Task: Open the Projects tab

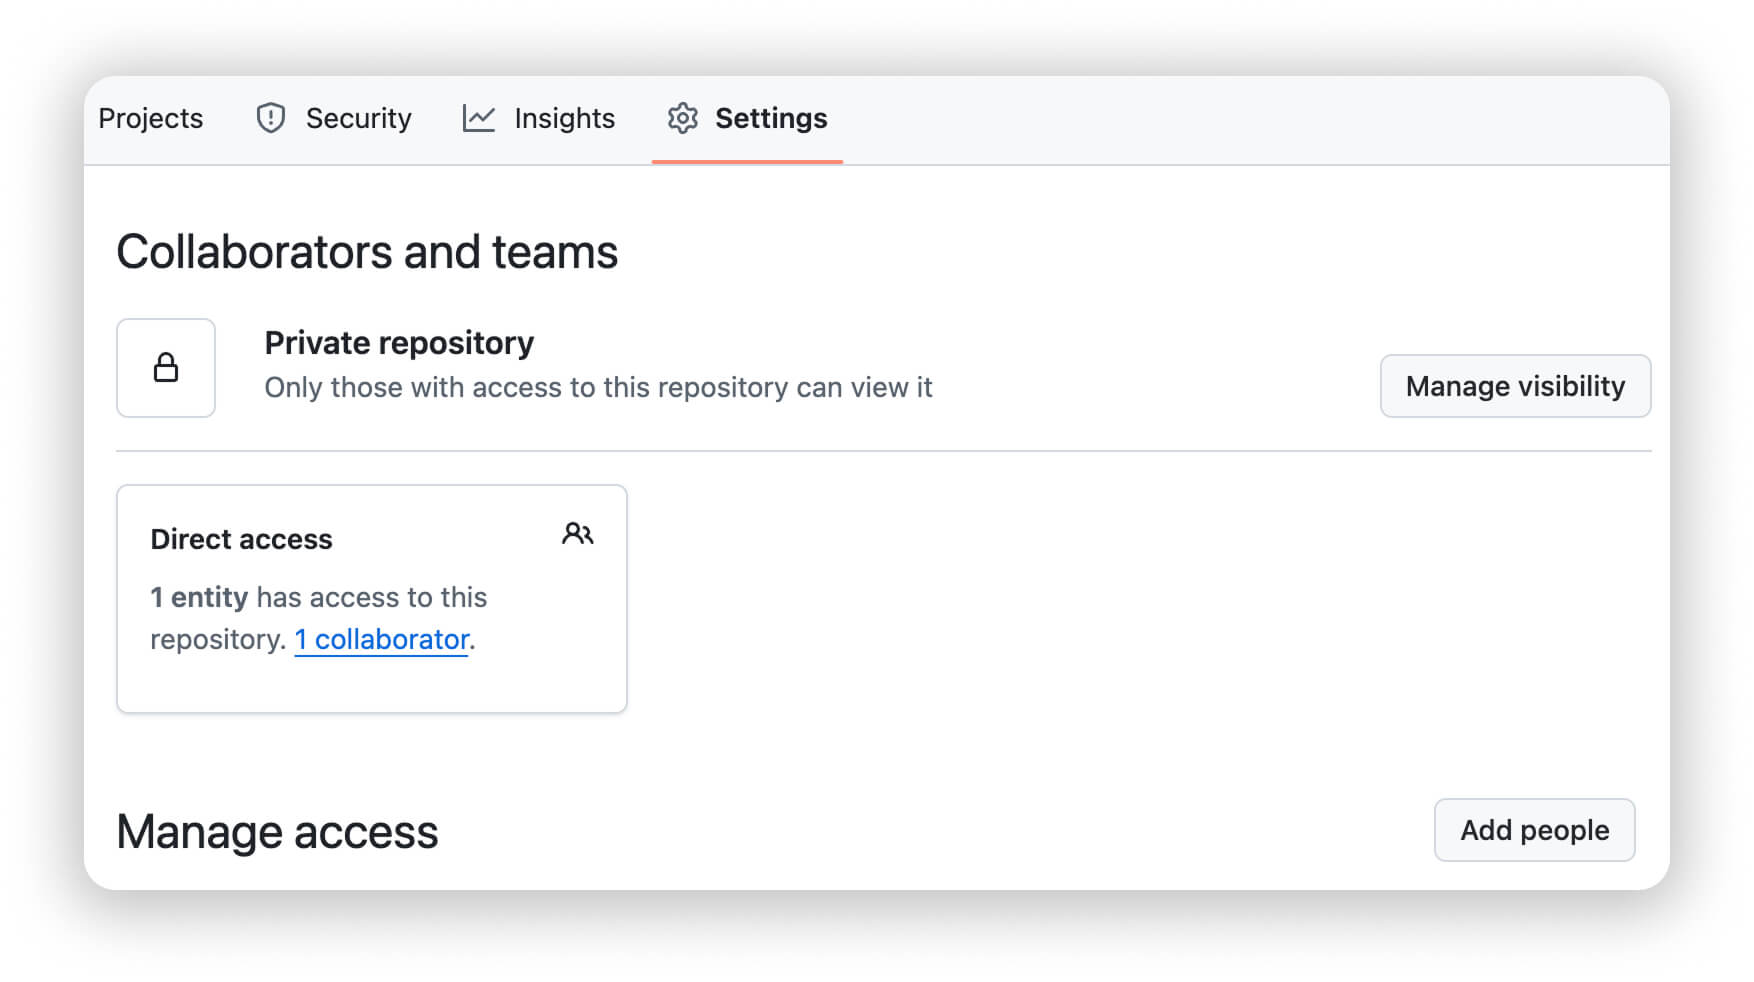Action: click(x=151, y=118)
